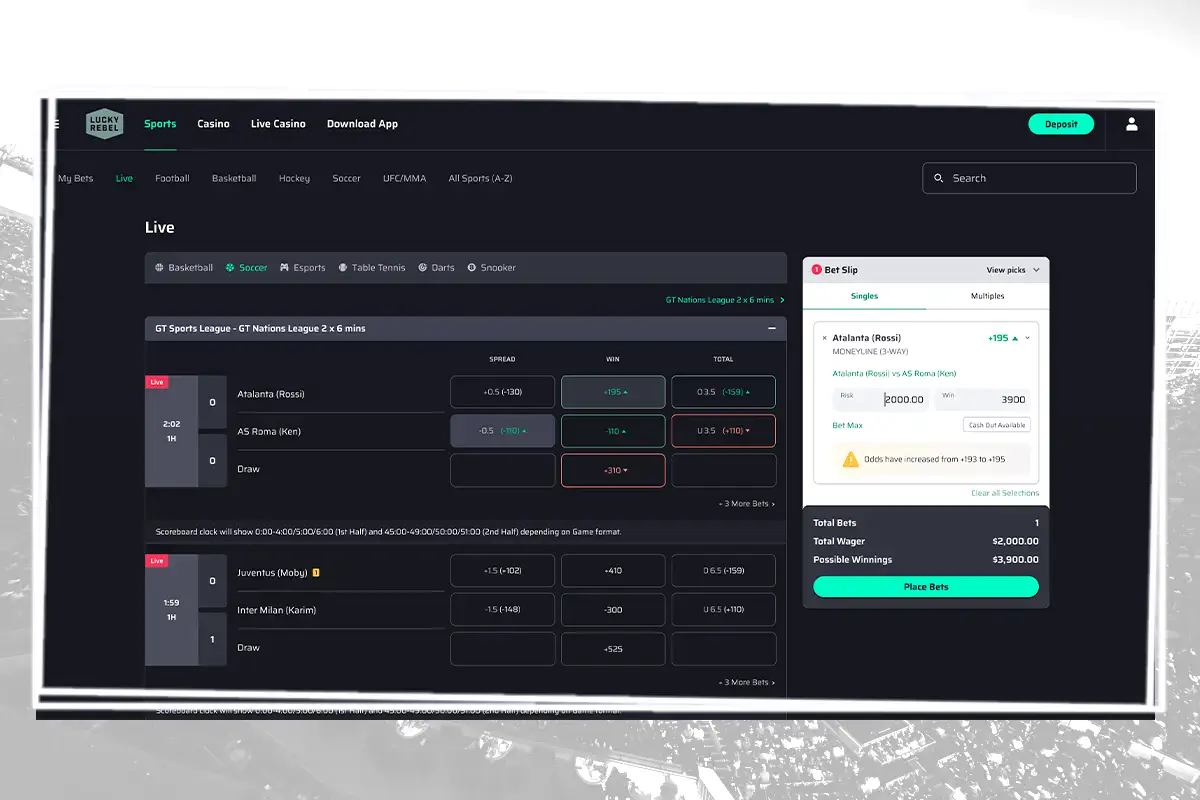Screen dimensions: 1200x800
Task: Open the Esports live section icon
Action: [283, 267]
